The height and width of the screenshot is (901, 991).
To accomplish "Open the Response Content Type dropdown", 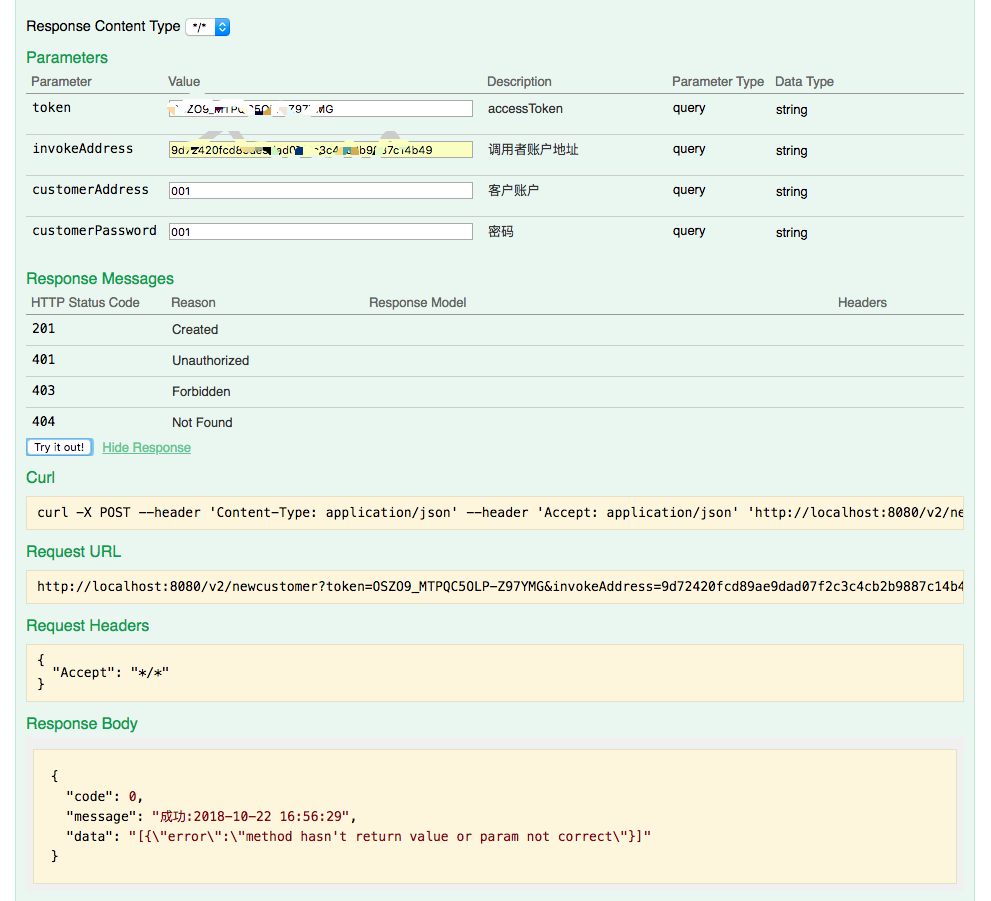I will pos(207,27).
